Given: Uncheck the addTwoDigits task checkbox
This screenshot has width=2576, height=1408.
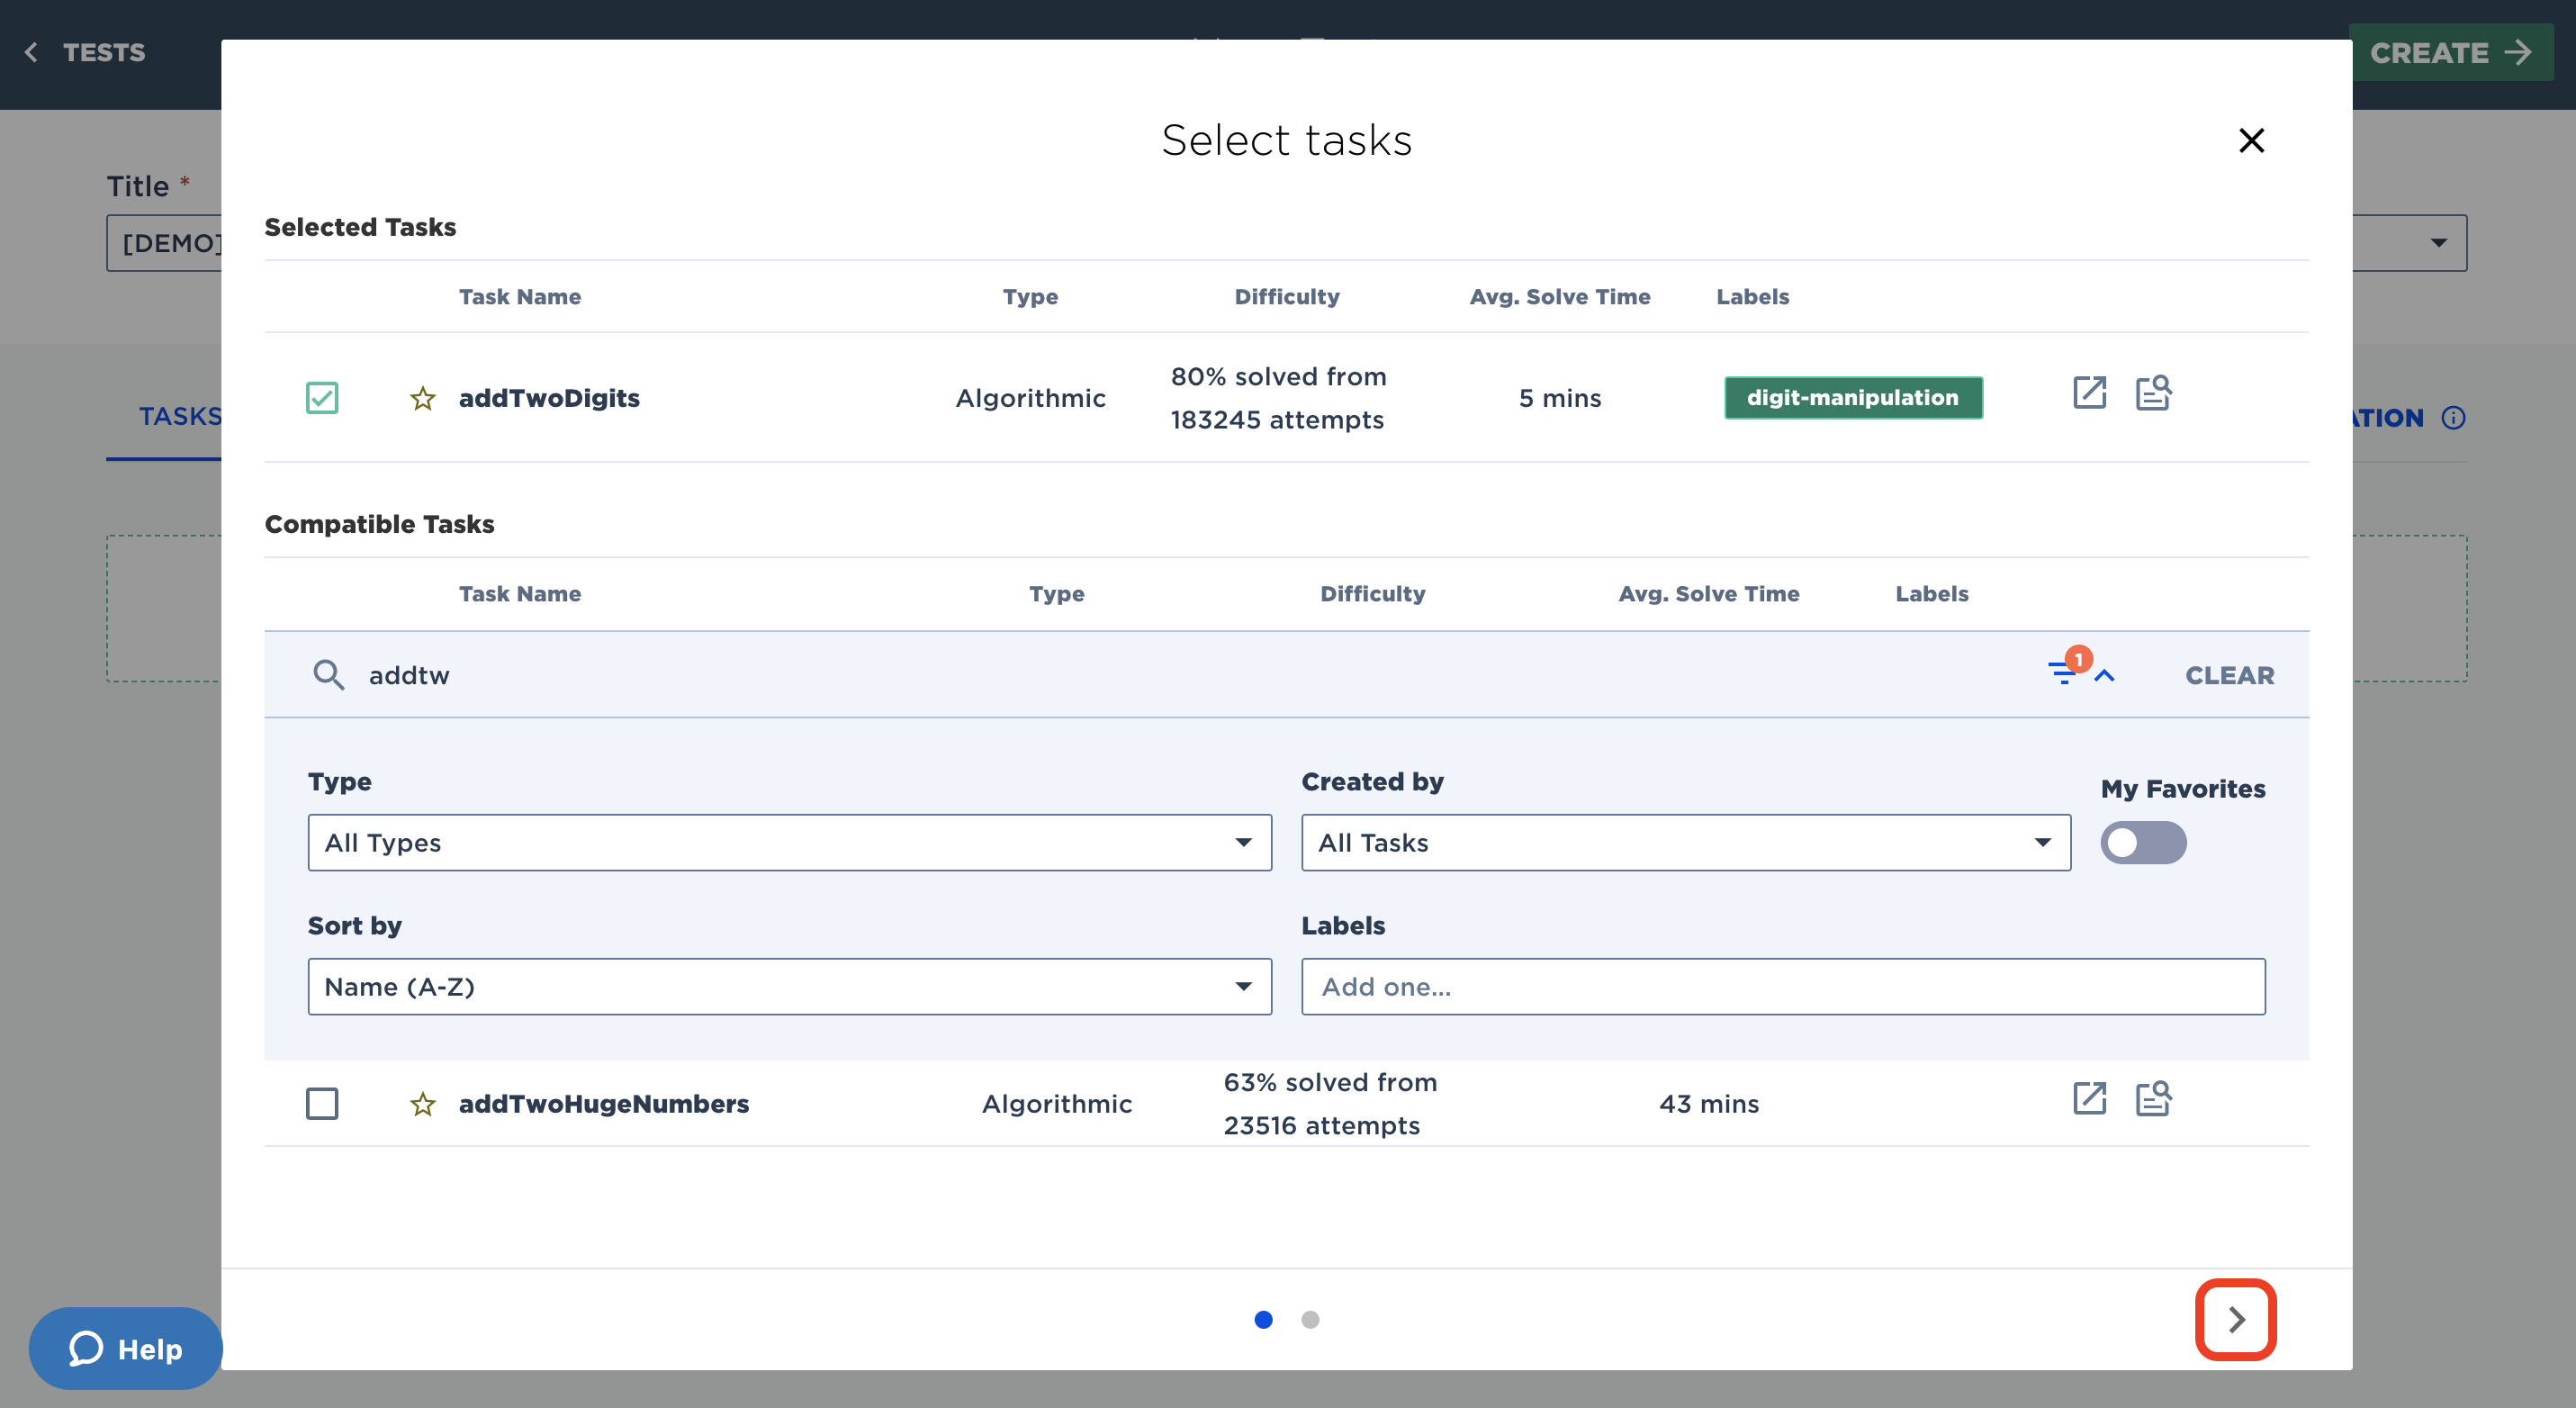Looking at the screenshot, I should coord(322,398).
